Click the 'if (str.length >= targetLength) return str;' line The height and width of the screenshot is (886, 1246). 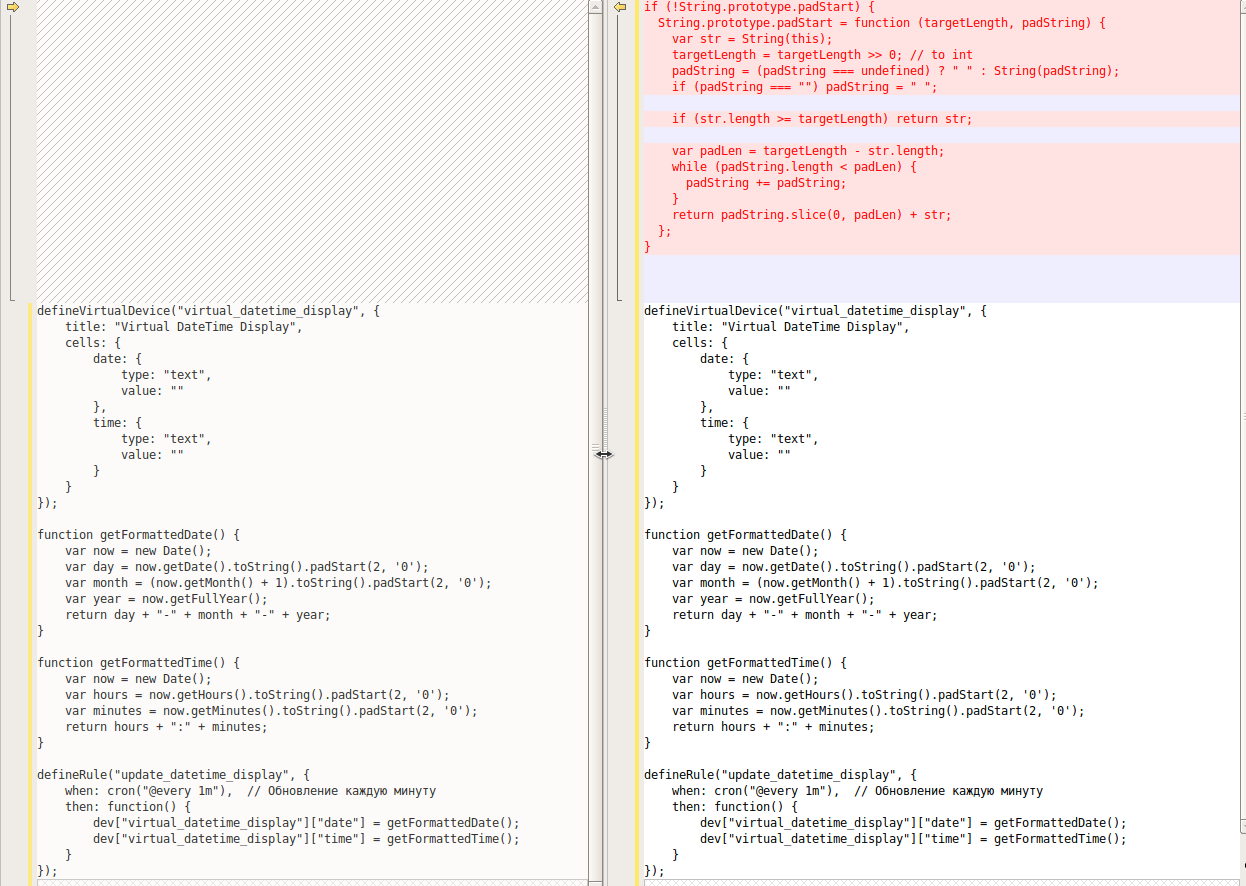(822, 119)
